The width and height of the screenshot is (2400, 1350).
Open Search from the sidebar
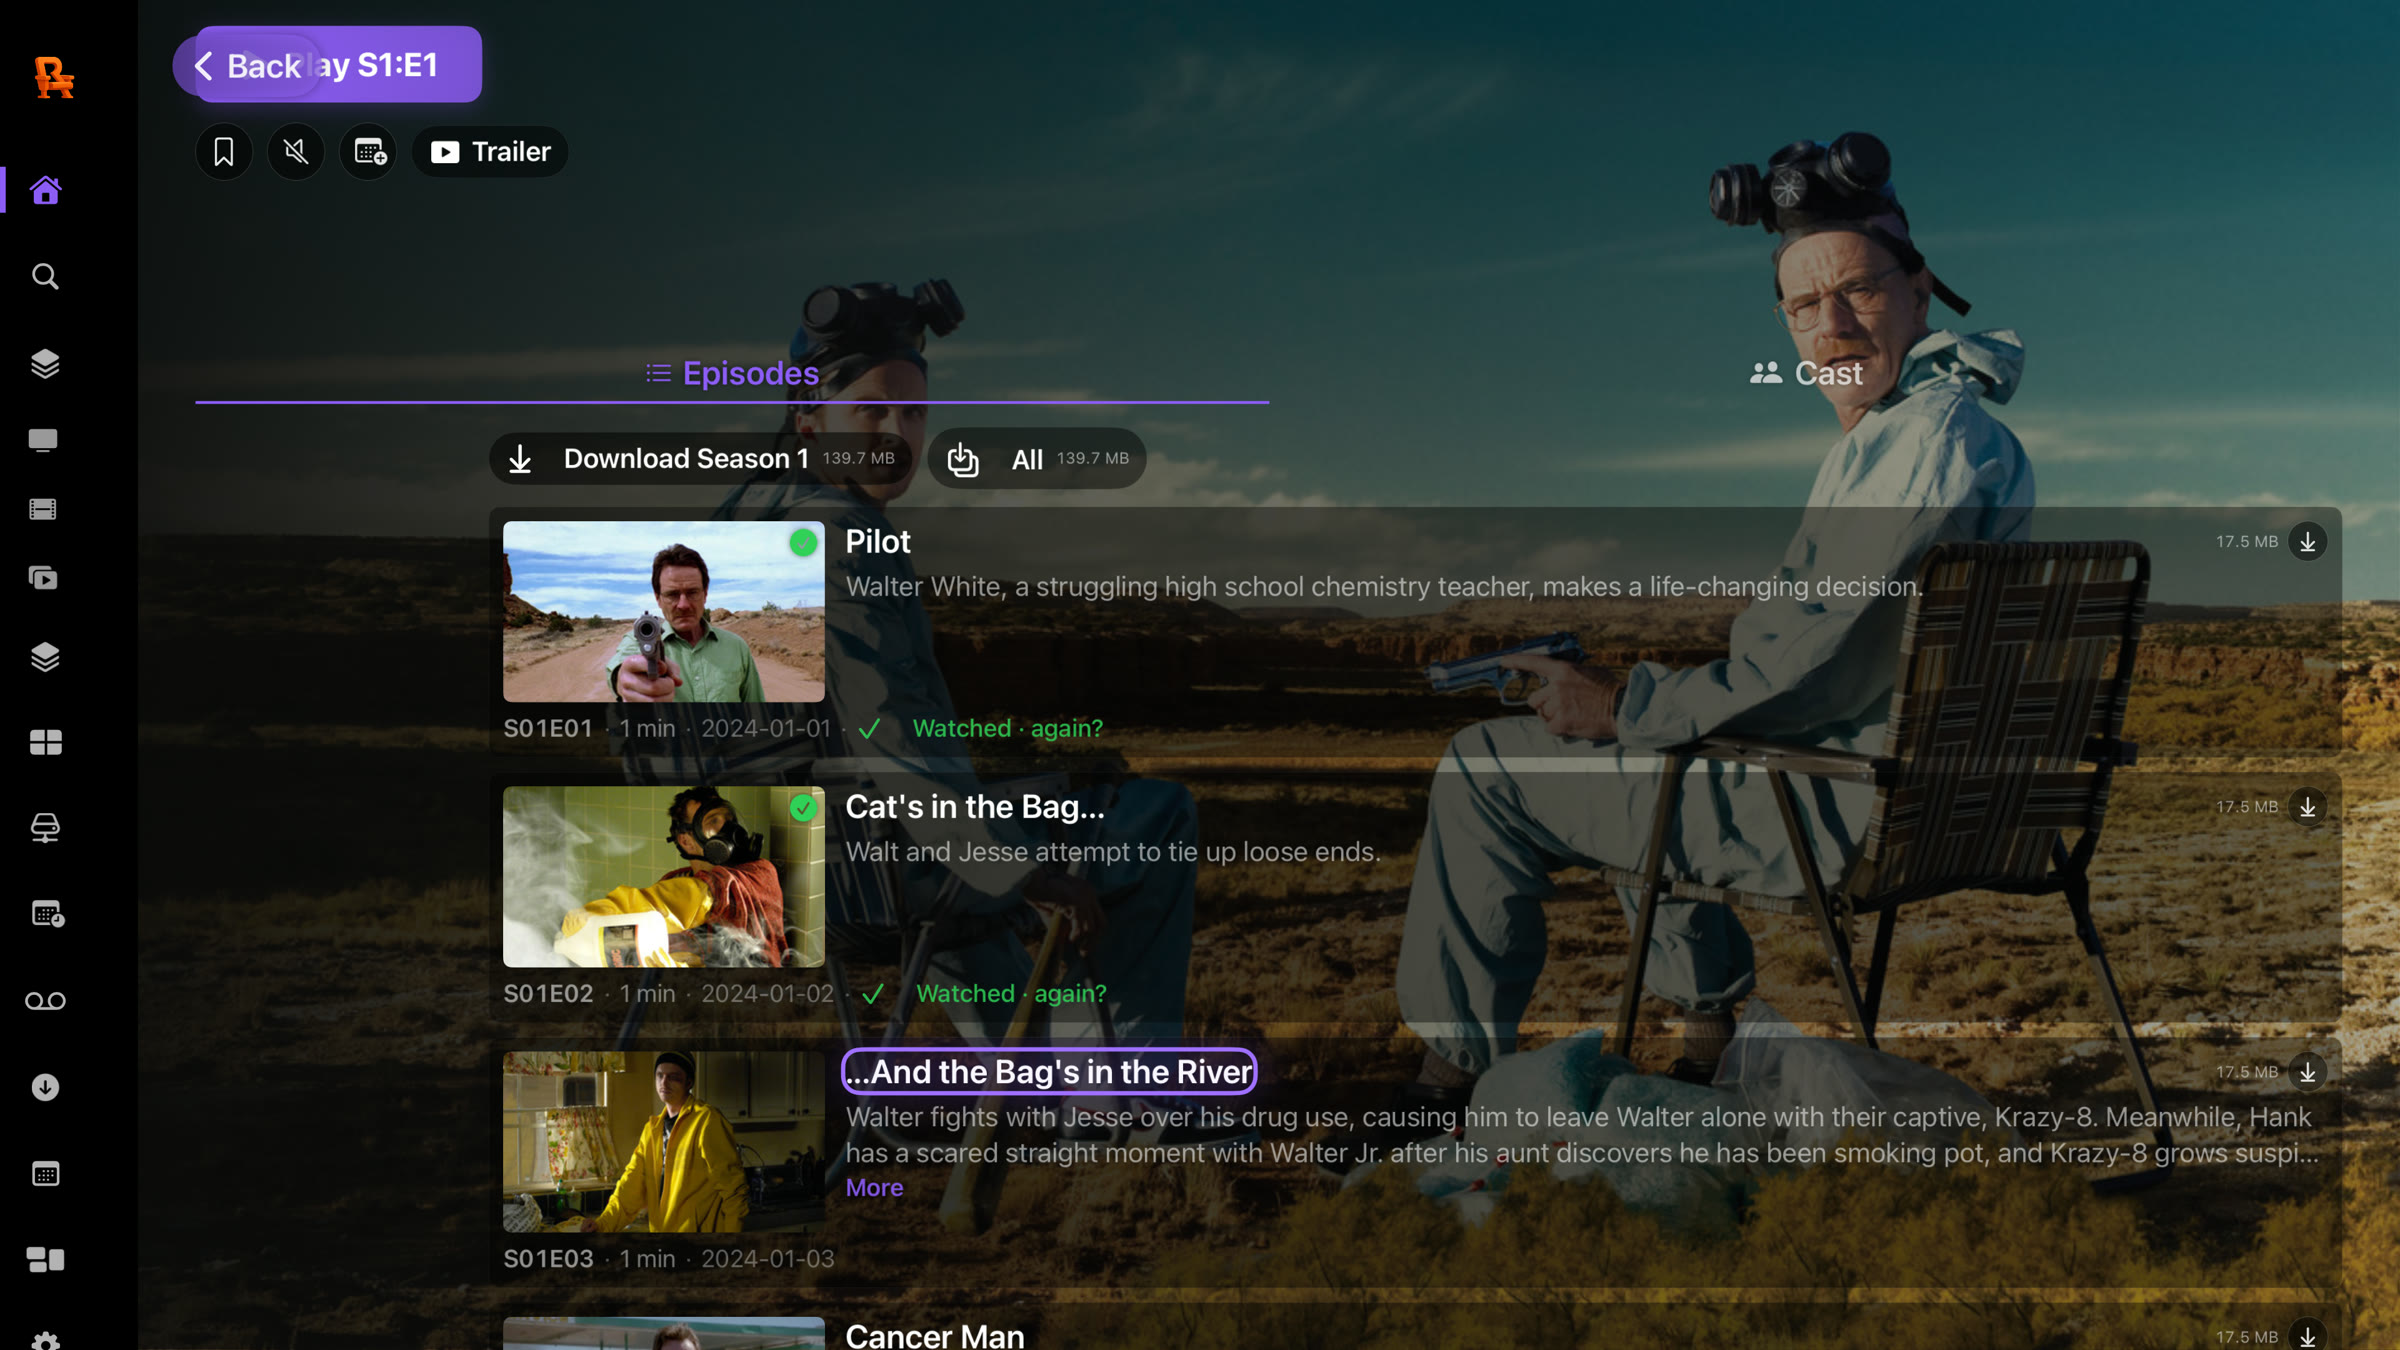[45, 276]
